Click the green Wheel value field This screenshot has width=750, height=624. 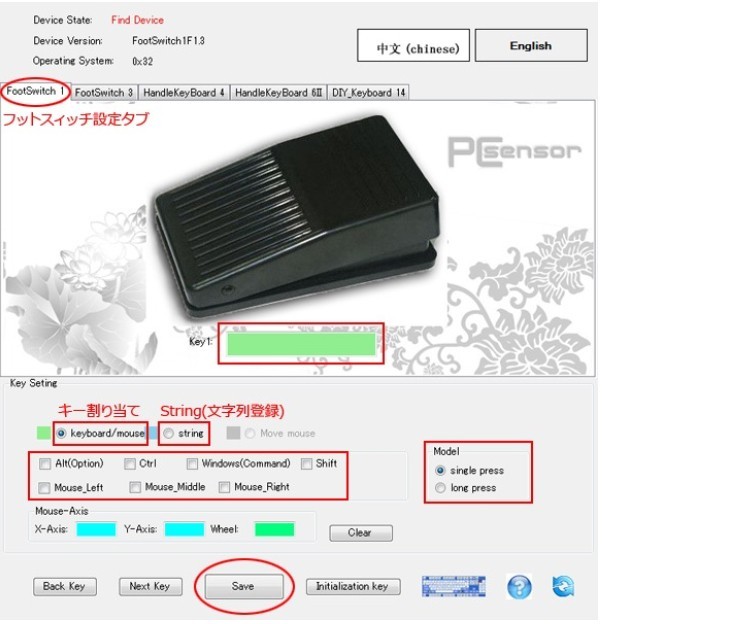(275, 529)
